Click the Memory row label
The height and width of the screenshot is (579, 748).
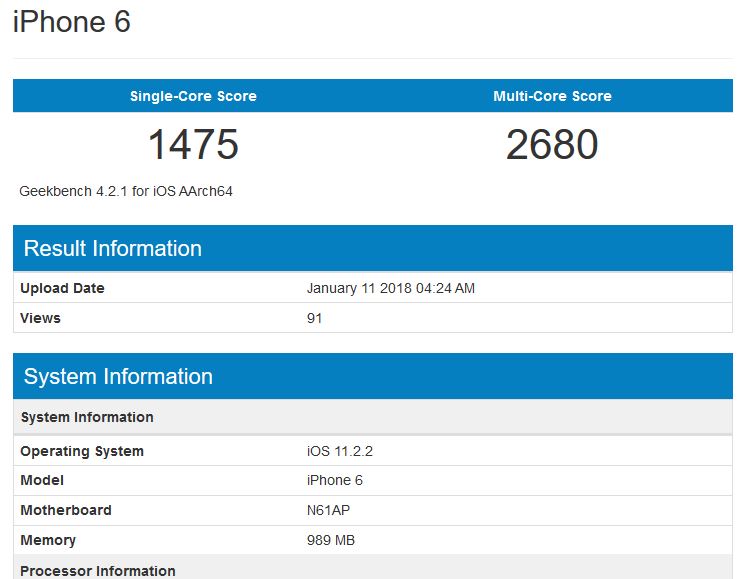click(x=48, y=540)
